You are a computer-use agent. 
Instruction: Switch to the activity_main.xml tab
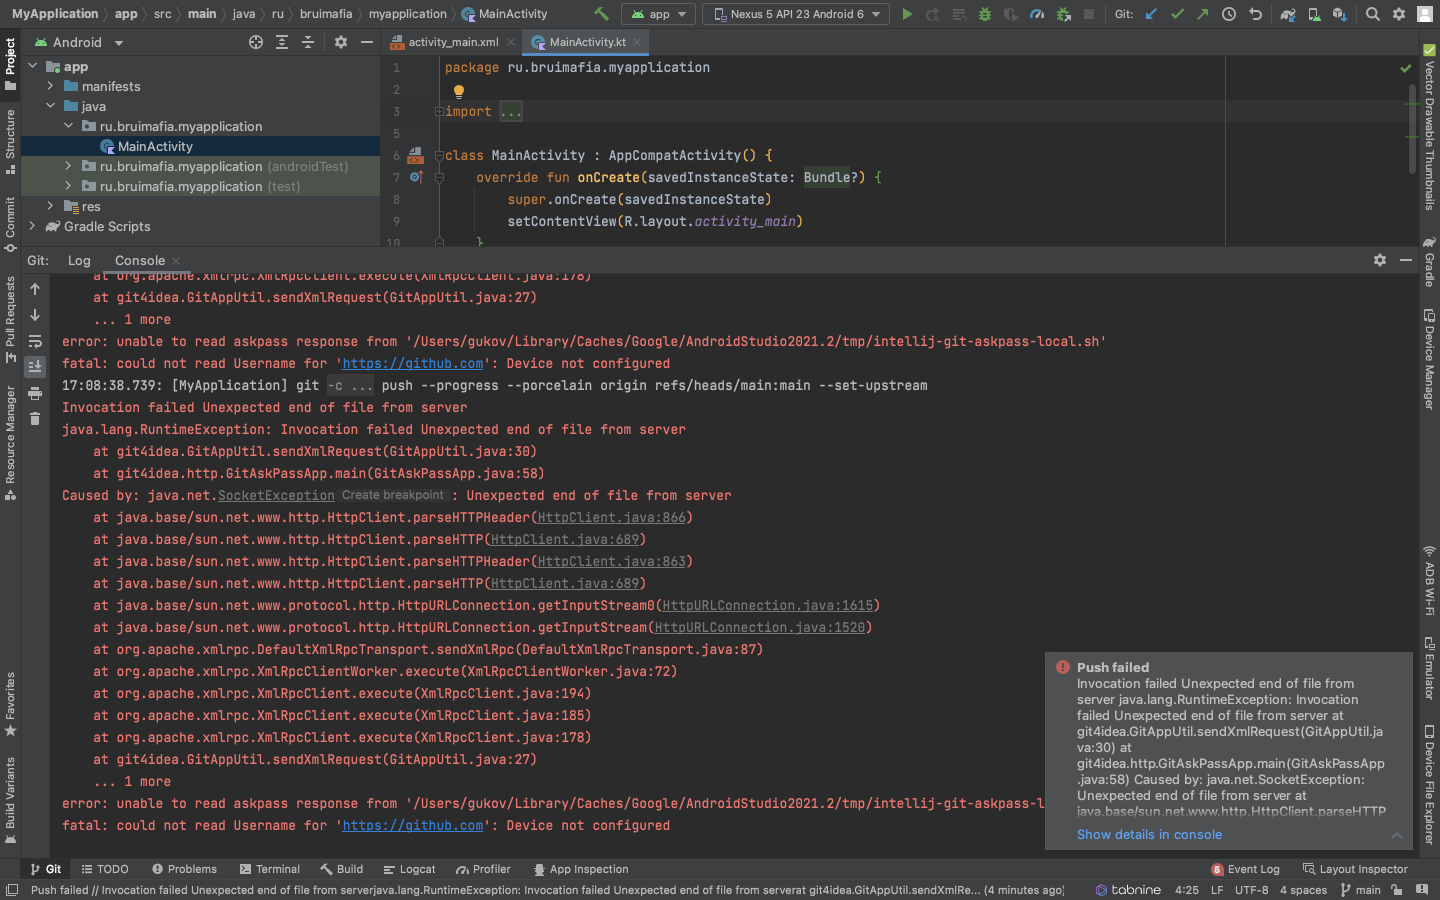click(455, 42)
